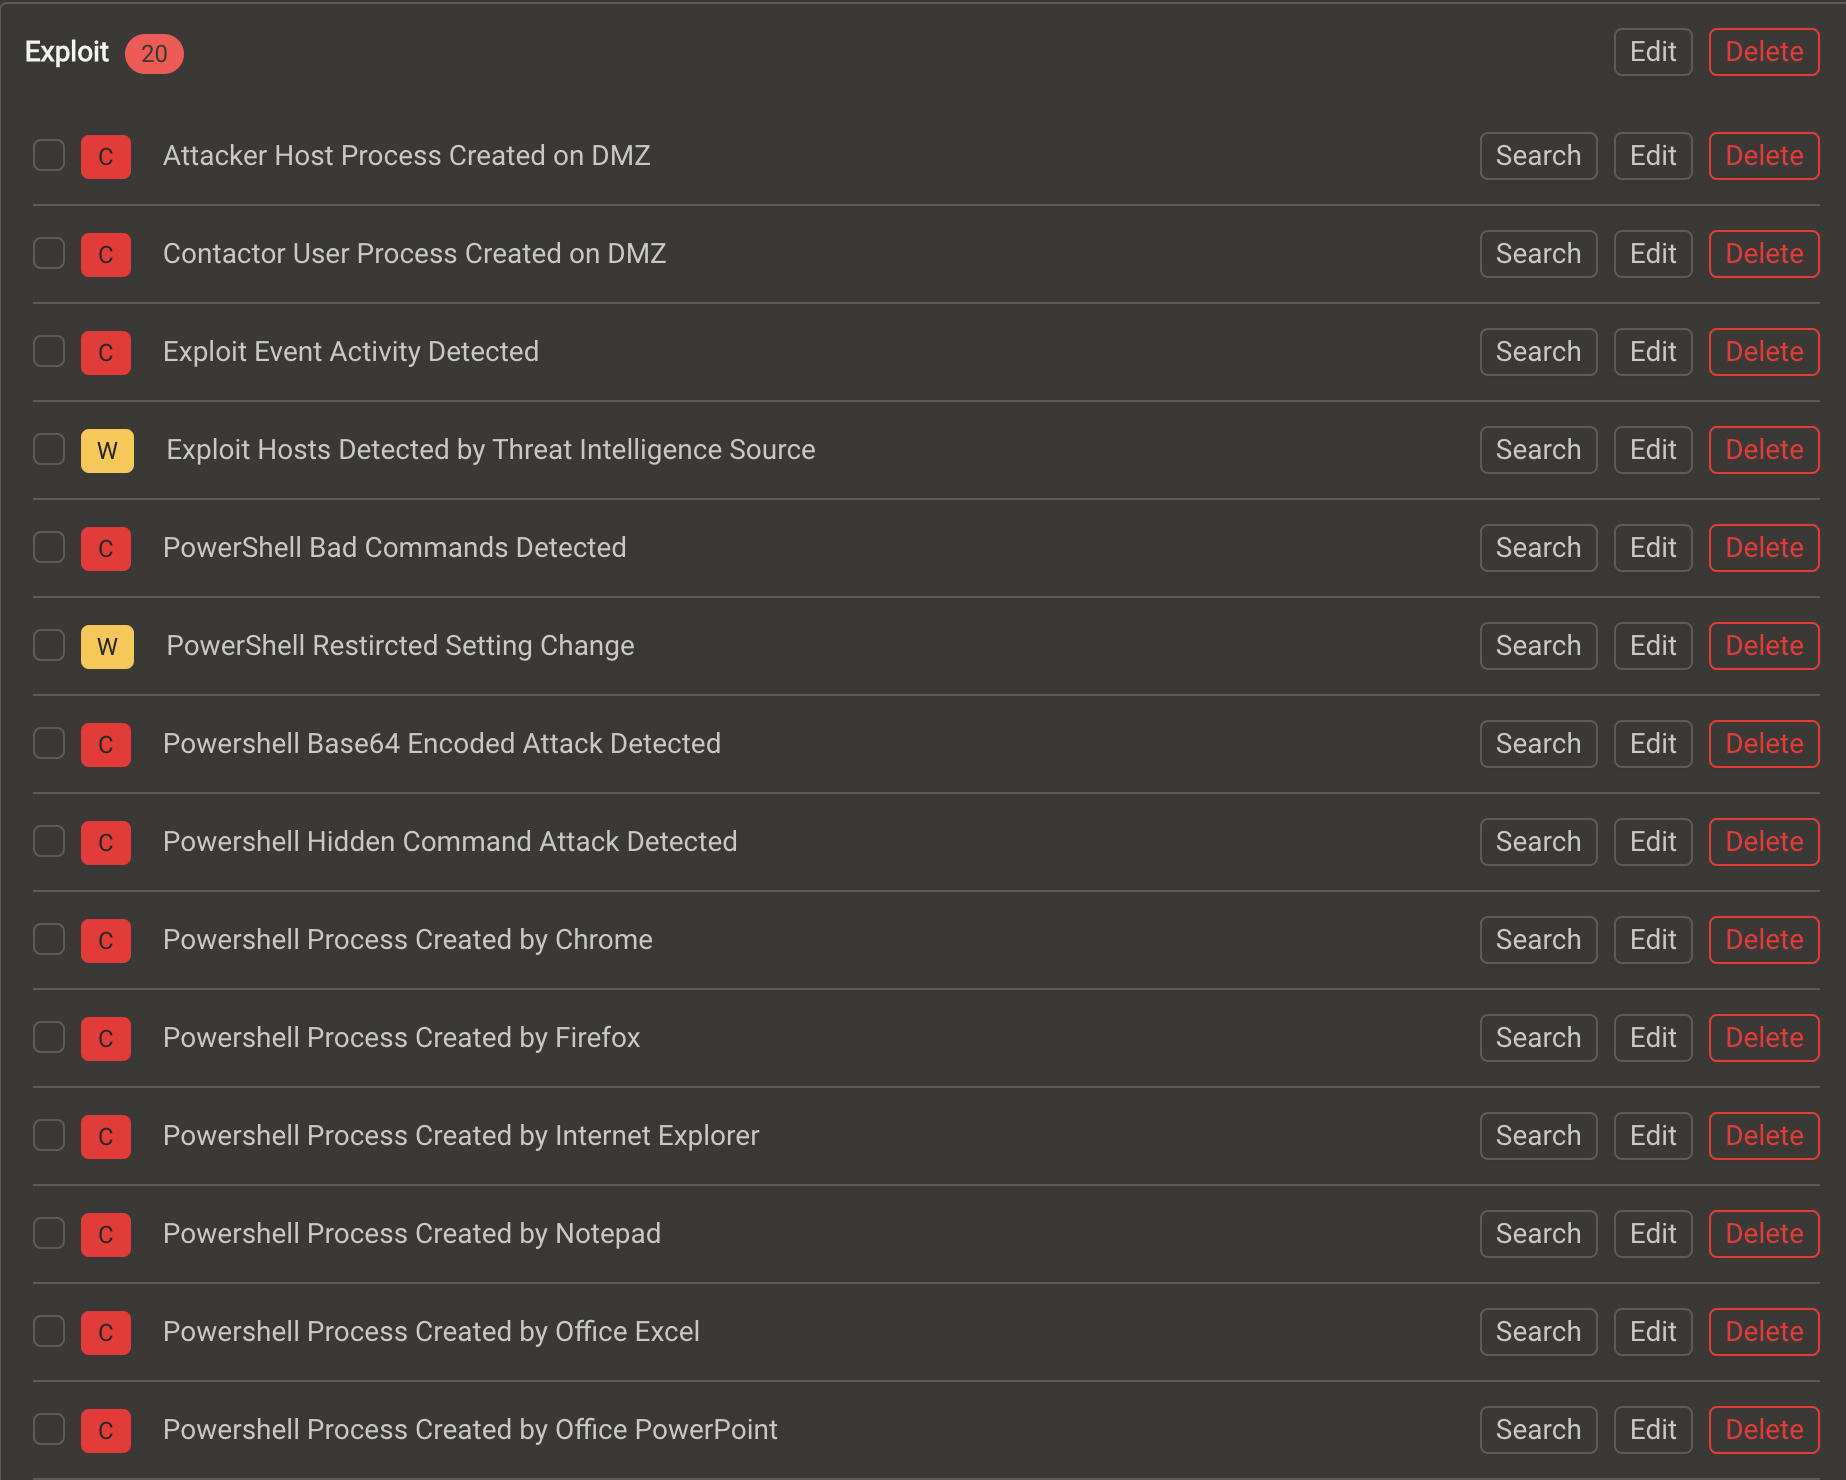Edit the Exploit group in header
This screenshot has width=1846, height=1480.
[1653, 52]
